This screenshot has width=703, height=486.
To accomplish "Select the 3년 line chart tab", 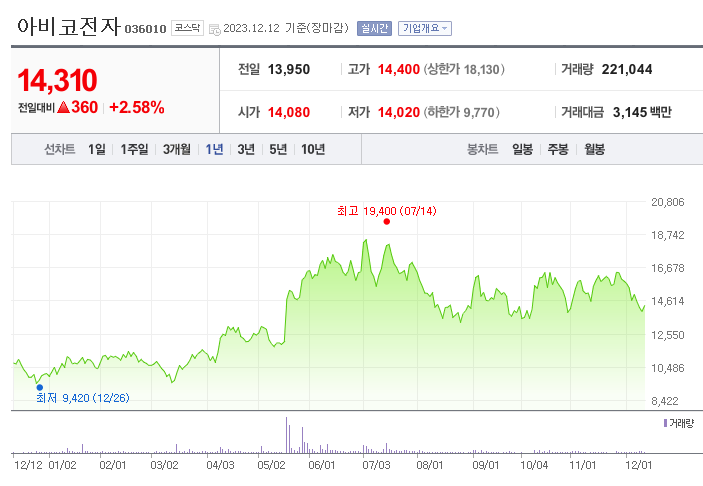I will coord(246,149).
